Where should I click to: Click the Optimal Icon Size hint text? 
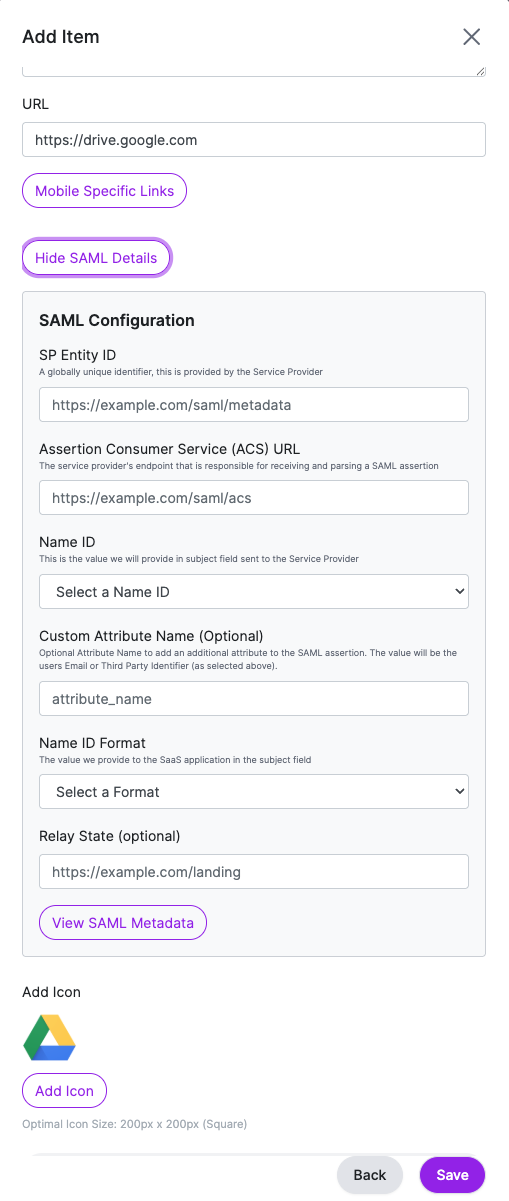point(135,1124)
